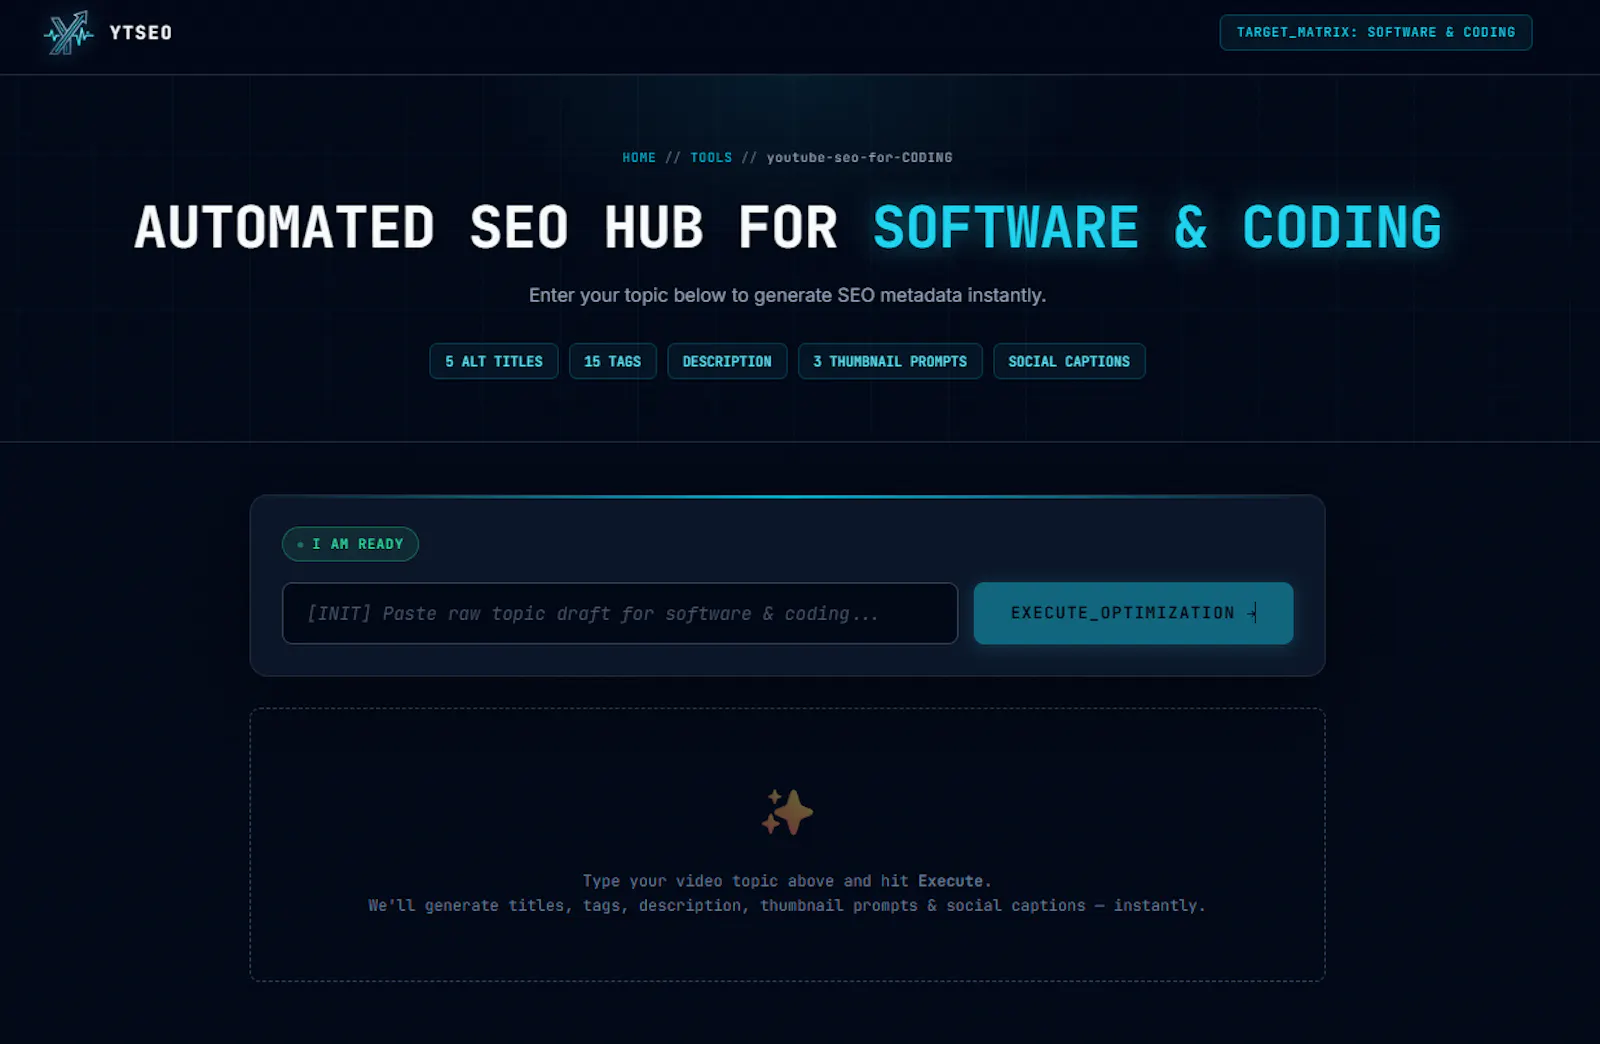Click the EXECUTE_OPTIMIZATION button
The width and height of the screenshot is (1600, 1044).
[x=1133, y=613]
